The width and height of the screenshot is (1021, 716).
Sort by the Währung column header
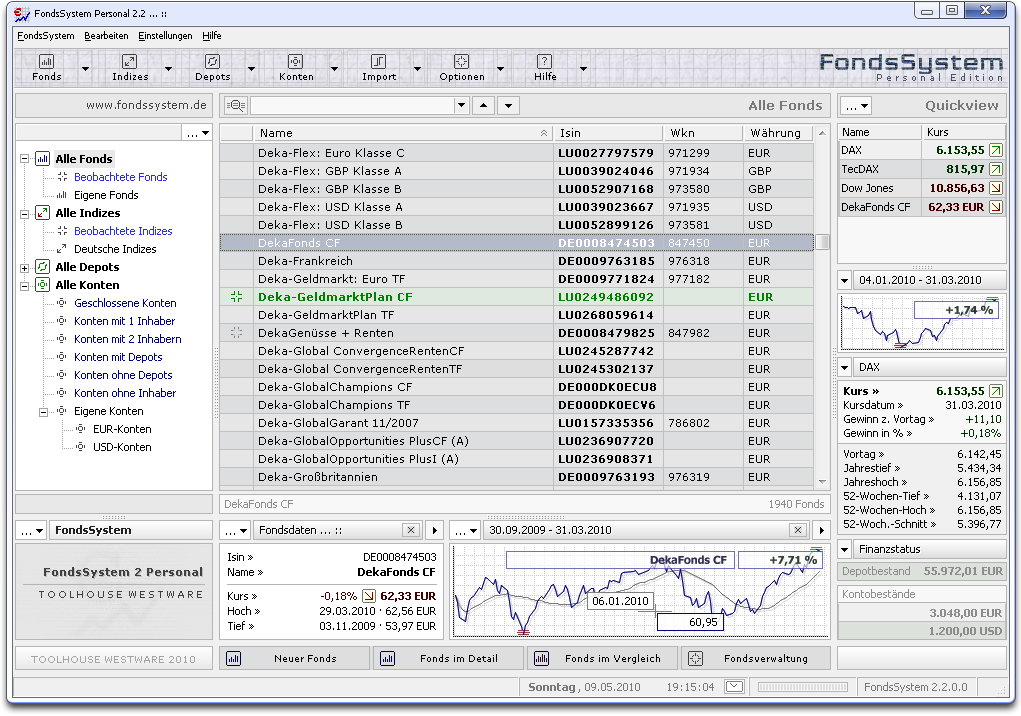tap(777, 133)
